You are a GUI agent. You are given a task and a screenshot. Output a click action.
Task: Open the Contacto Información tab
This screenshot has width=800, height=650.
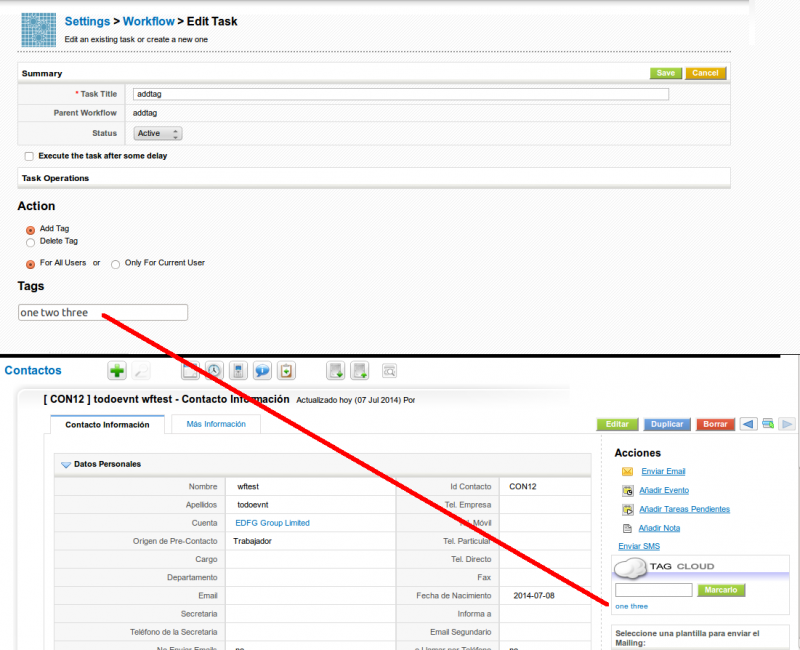[x=107, y=424]
